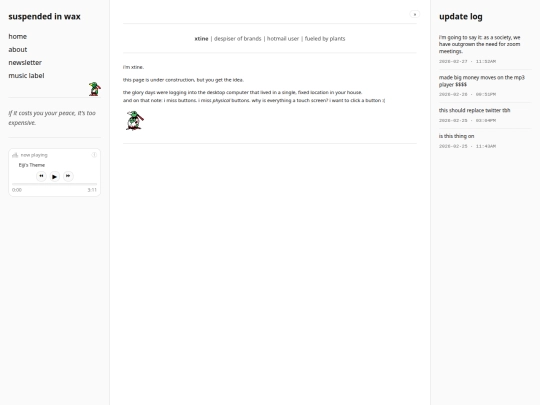Click the 'despiser of brands' tagline text
Viewport: 540px width, 405px height.
[x=238, y=39]
